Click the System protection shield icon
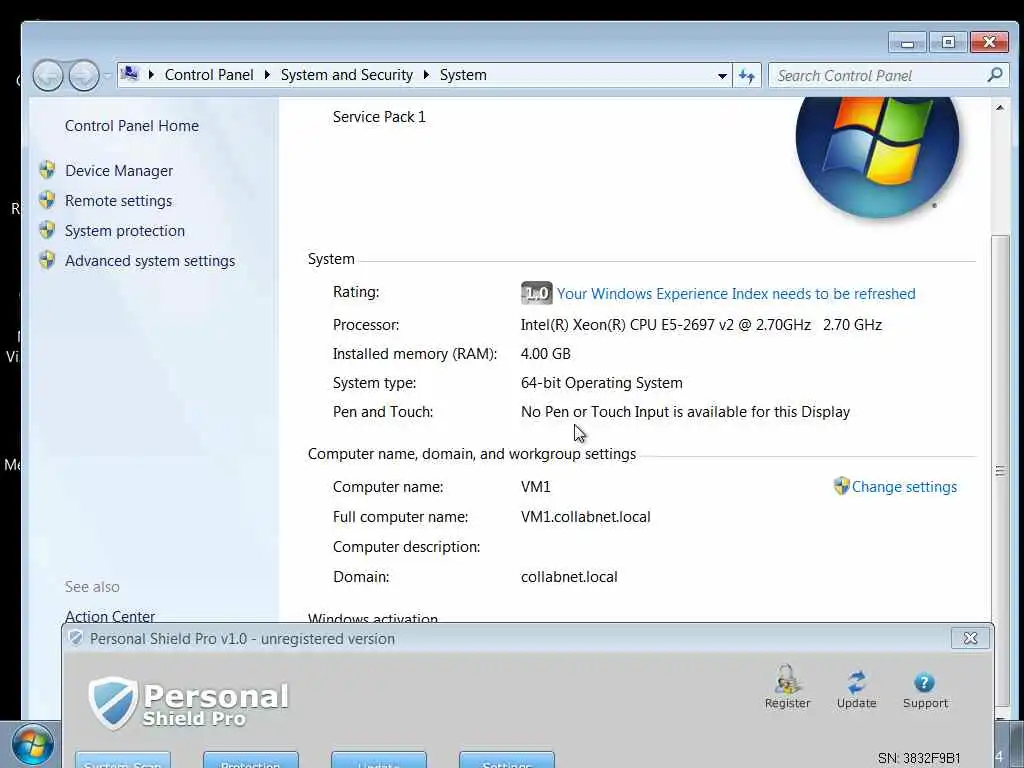This screenshot has width=1024, height=768. click(47, 230)
